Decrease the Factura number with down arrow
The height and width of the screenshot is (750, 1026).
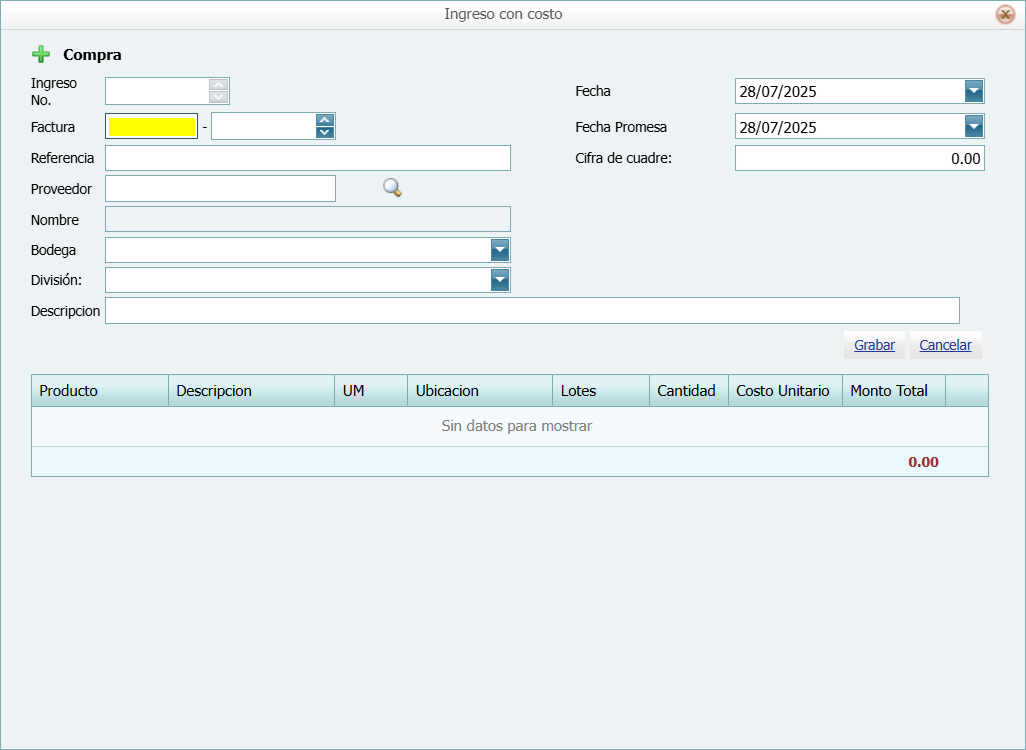coord(324,132)
